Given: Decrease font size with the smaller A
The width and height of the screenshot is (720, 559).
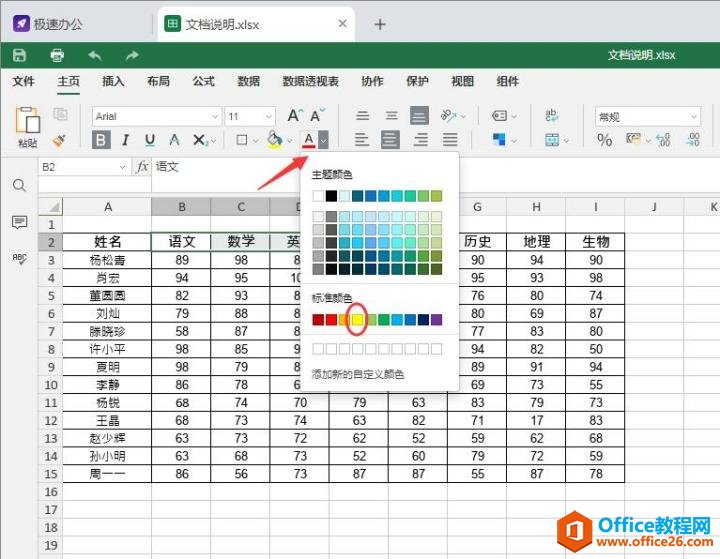Looking at the screenshot, I should [x=317, y=115].
